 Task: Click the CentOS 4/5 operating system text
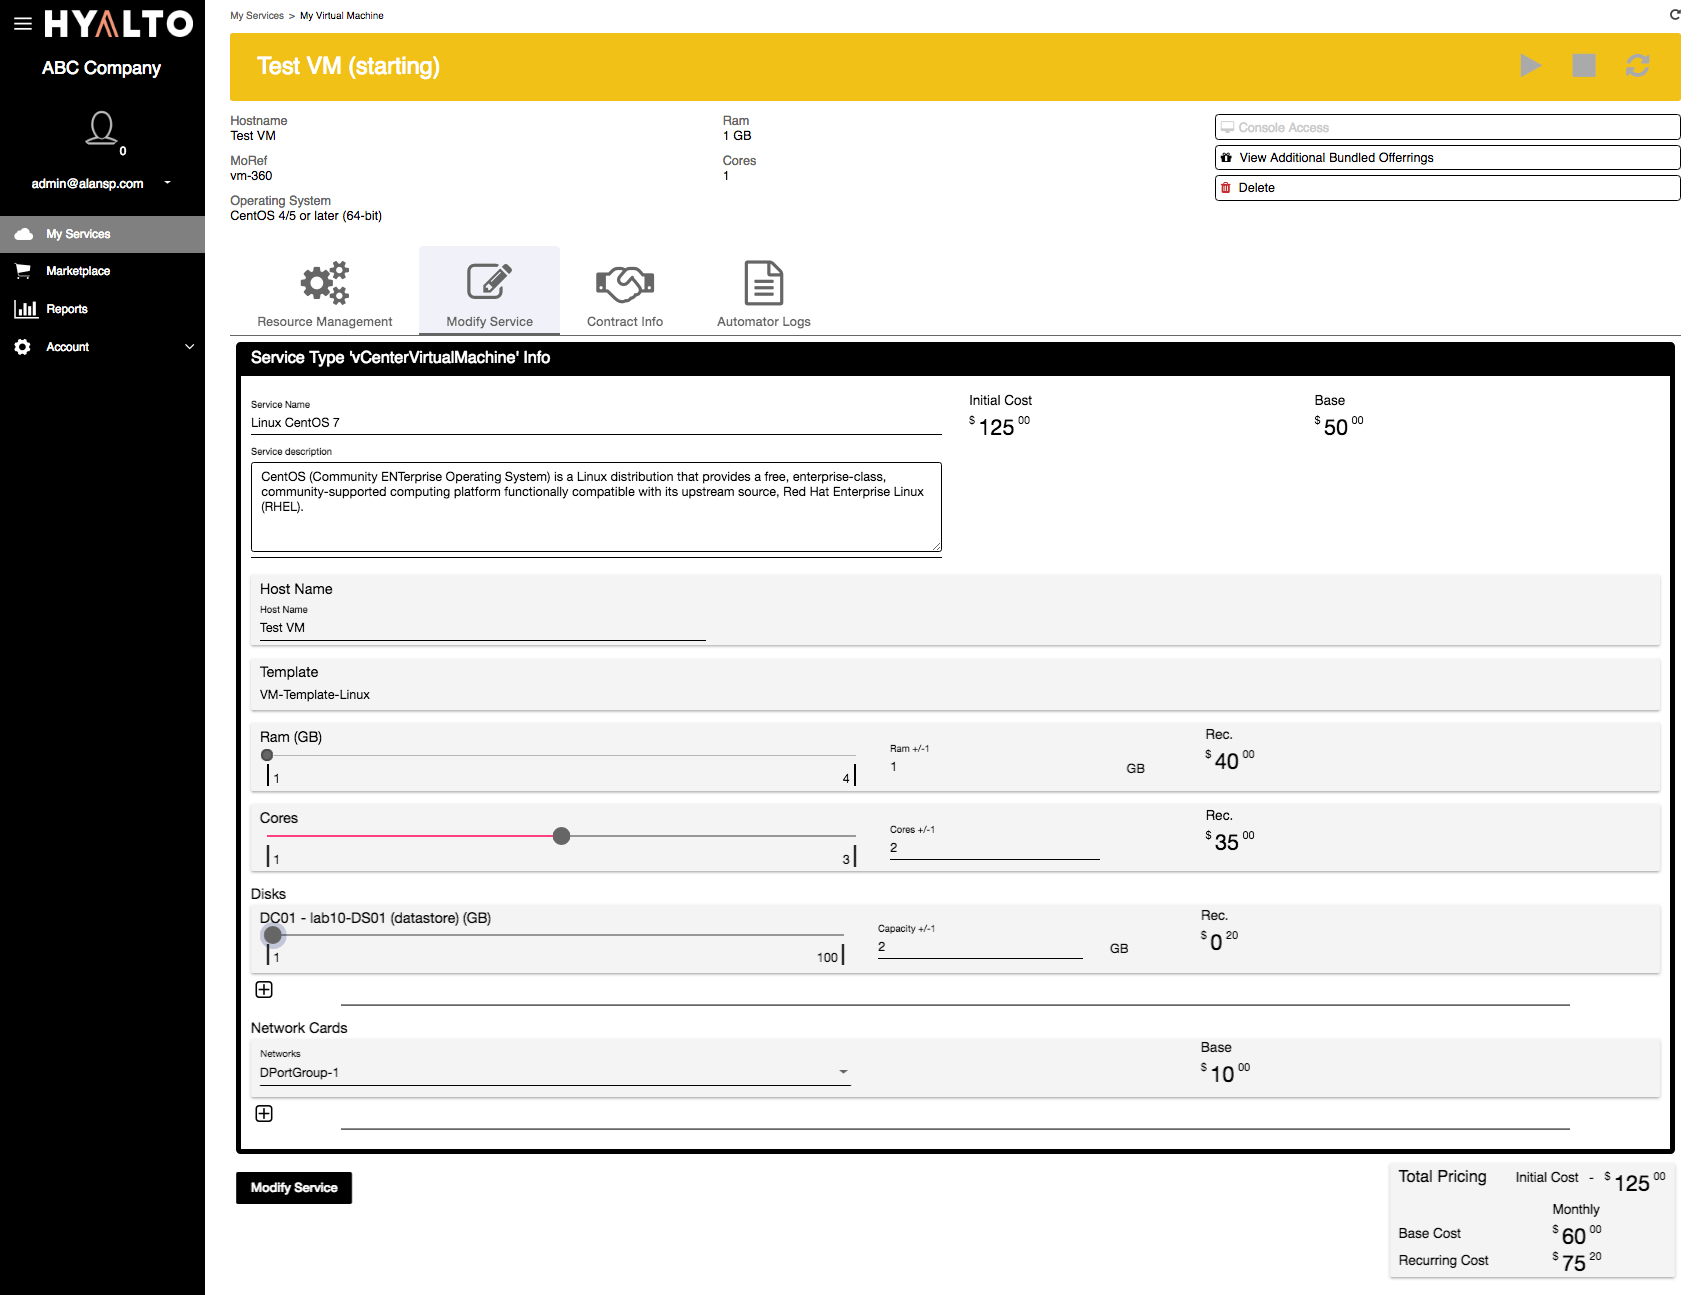pyautogui.click(x=306, y=216)
